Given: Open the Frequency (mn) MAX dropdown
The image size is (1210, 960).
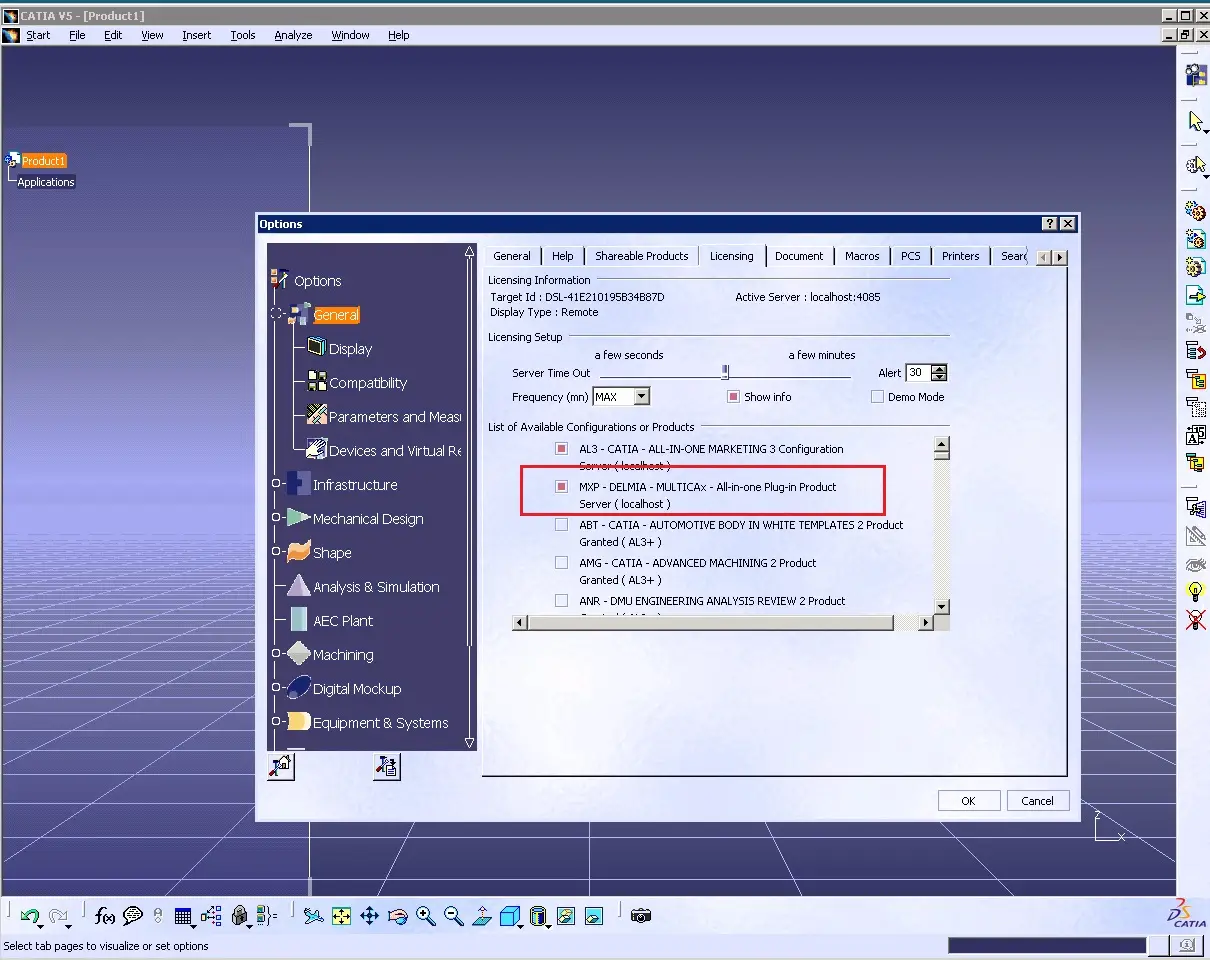Looking at the screenshot, I should [642, 397].
